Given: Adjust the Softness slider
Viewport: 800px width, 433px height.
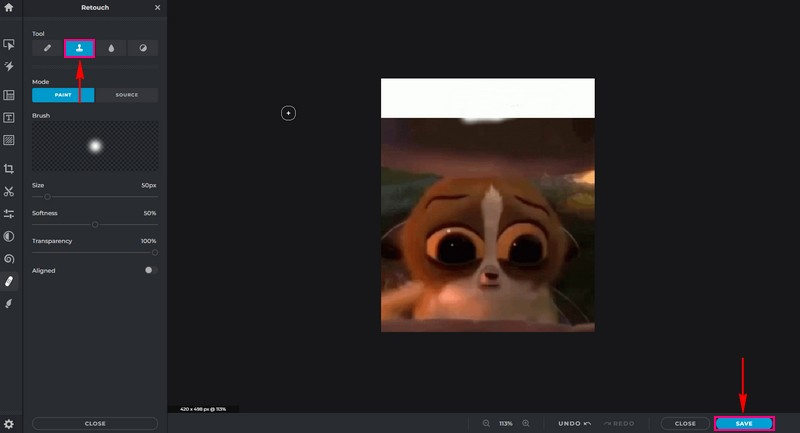Looking at the screenshot, I should pos(95,224).
